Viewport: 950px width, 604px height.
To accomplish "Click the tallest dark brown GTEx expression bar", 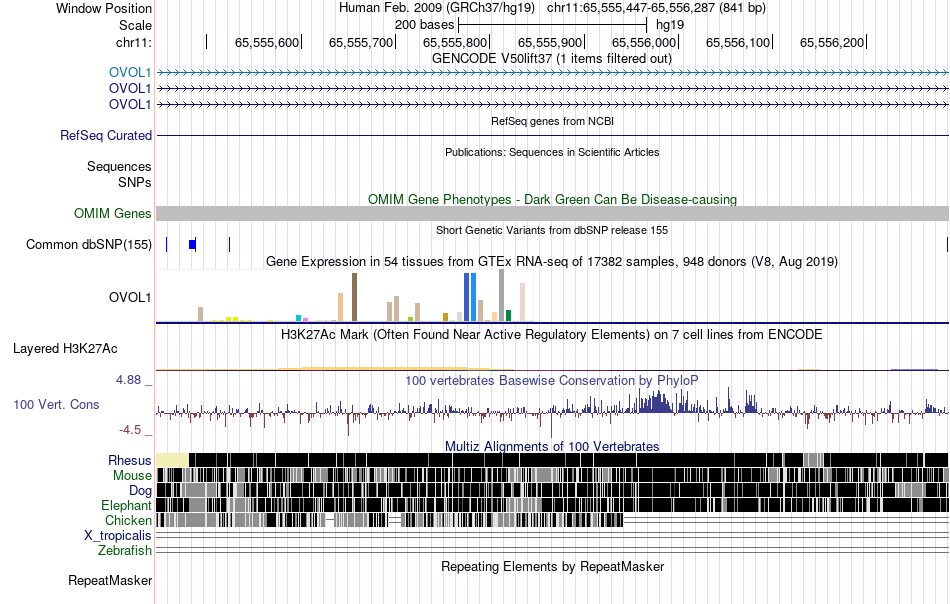I will coord(354,297).
